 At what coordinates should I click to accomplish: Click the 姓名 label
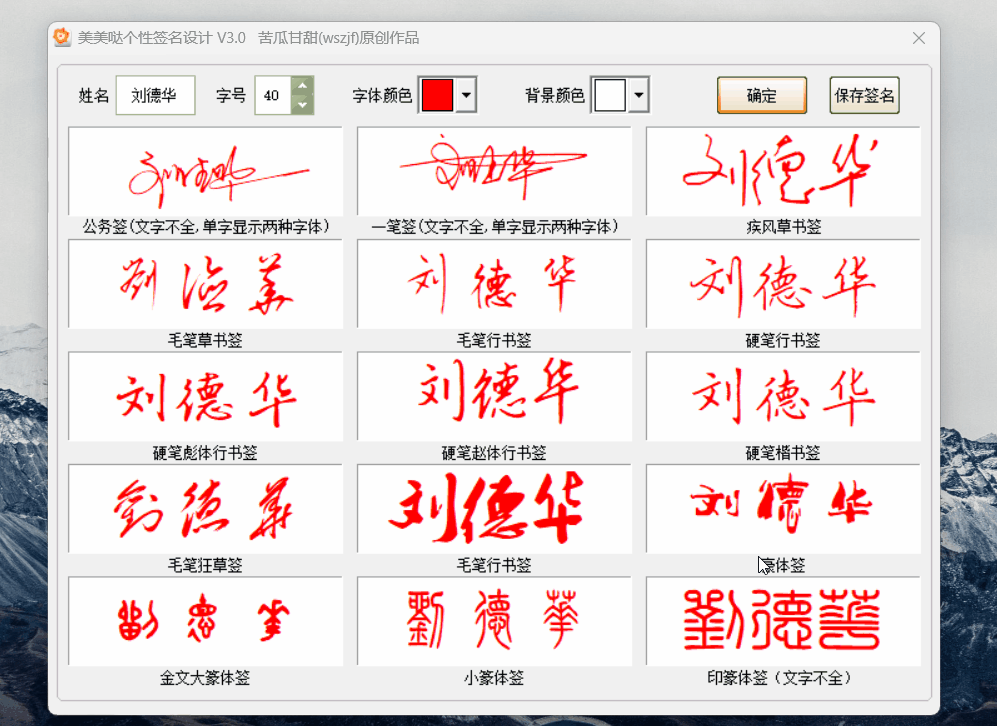94,95
